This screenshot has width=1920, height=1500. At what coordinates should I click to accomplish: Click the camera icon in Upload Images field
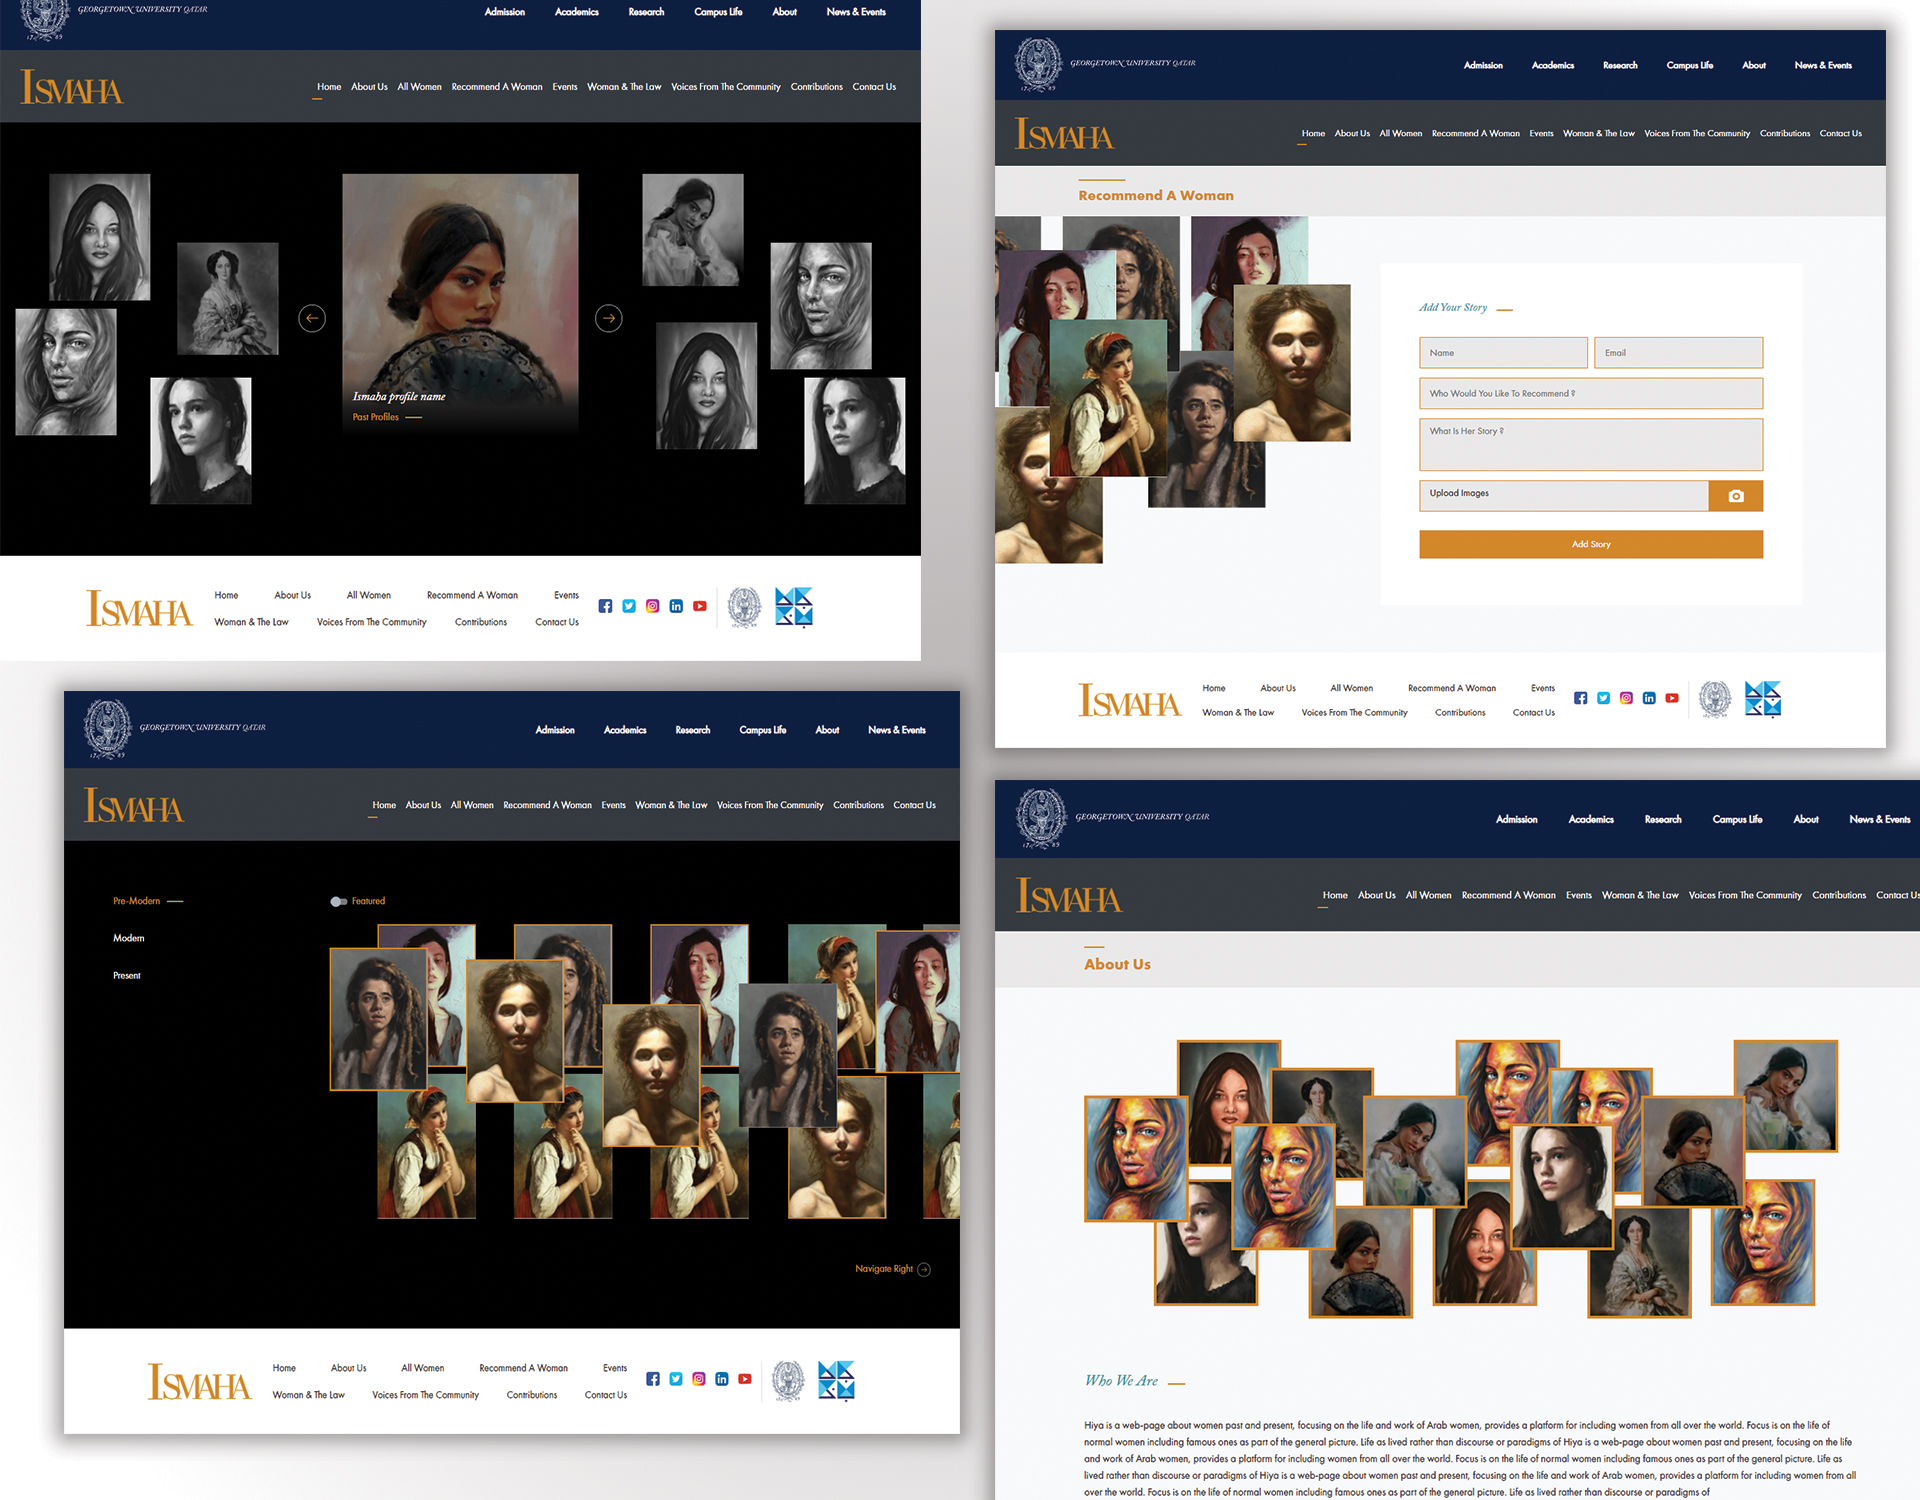tap(1735, 496)
